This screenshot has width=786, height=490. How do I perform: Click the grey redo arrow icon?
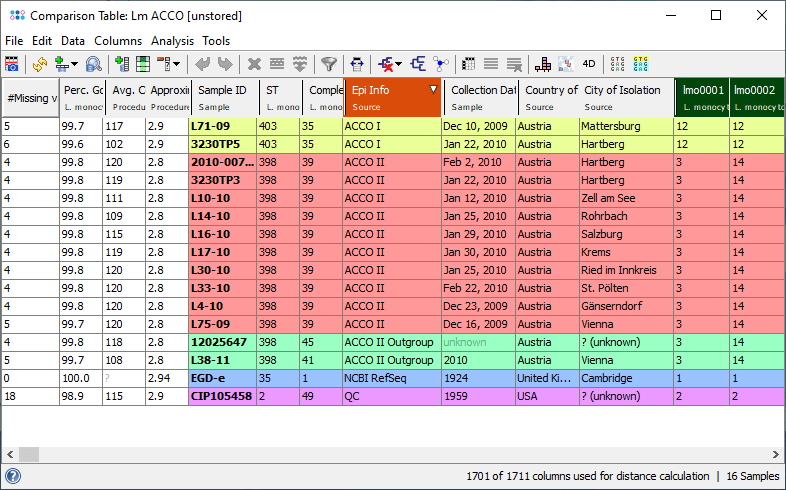tap(225, 64)
